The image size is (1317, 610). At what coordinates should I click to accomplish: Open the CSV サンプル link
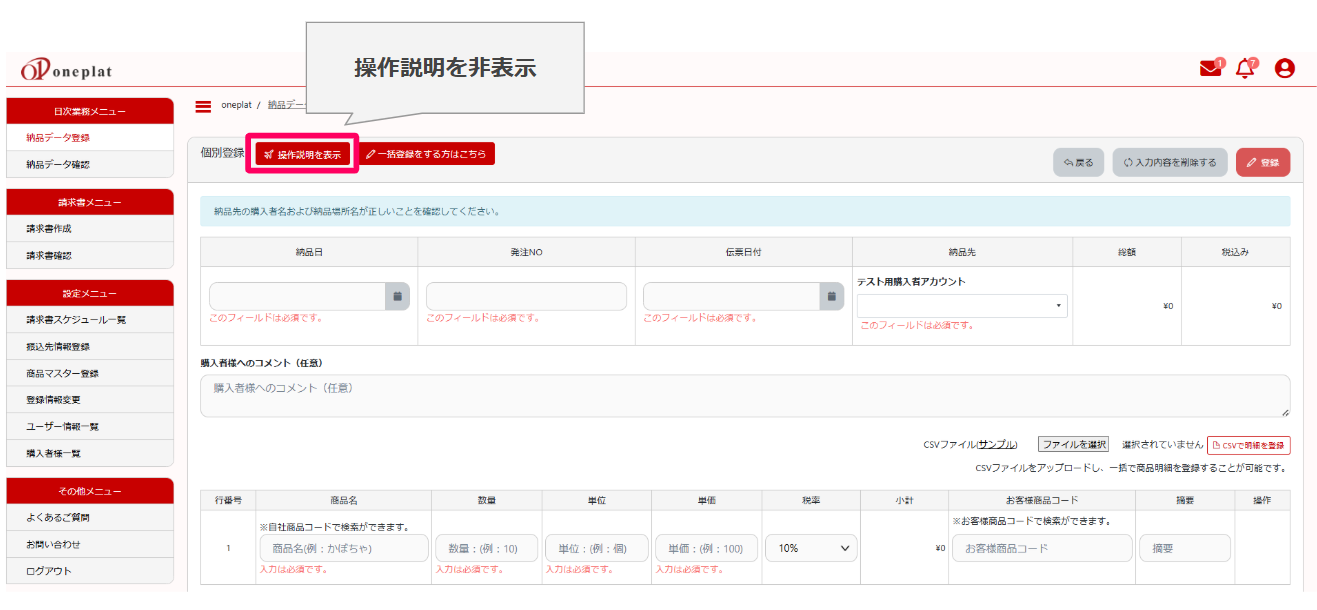(x=996, y=445)
